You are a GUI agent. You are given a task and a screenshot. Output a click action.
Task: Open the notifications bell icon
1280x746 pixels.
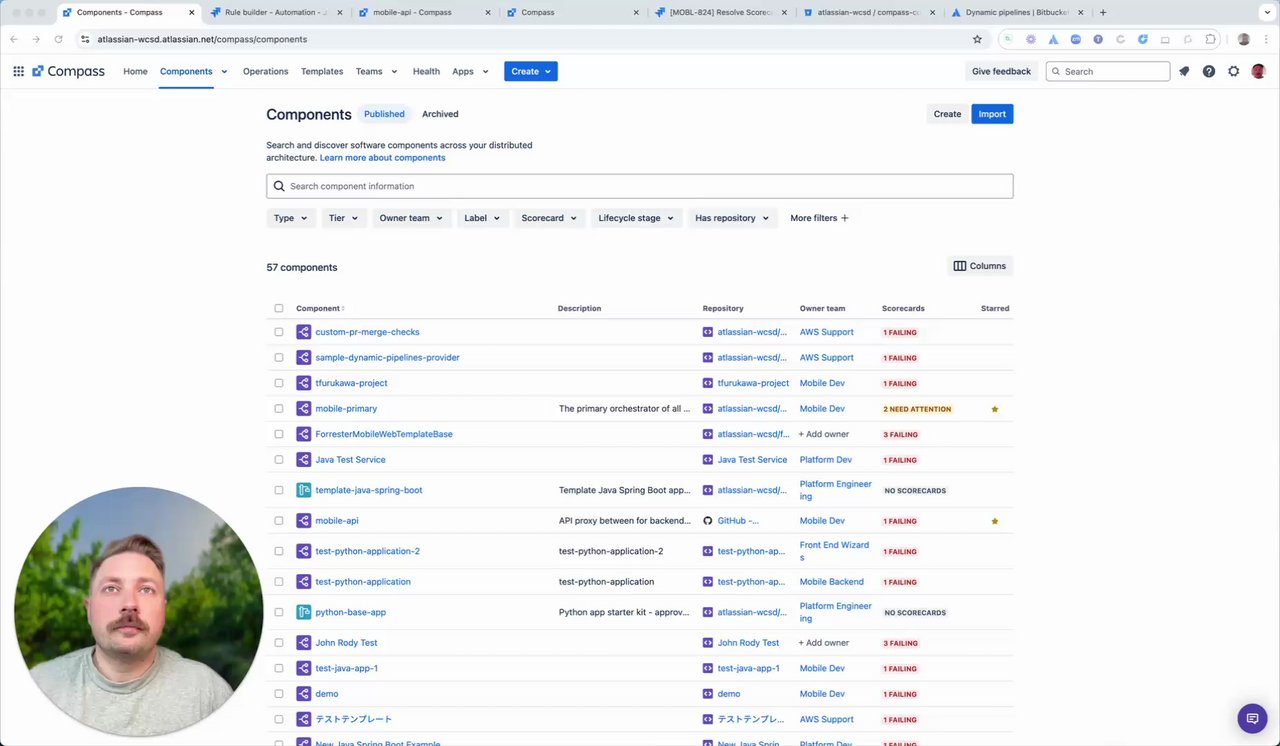(1184, 71)
